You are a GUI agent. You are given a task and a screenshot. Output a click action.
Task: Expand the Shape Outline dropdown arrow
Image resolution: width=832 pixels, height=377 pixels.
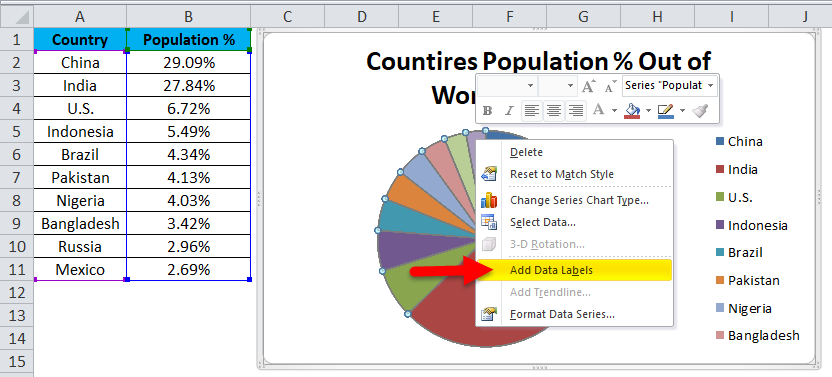point(682,110)
